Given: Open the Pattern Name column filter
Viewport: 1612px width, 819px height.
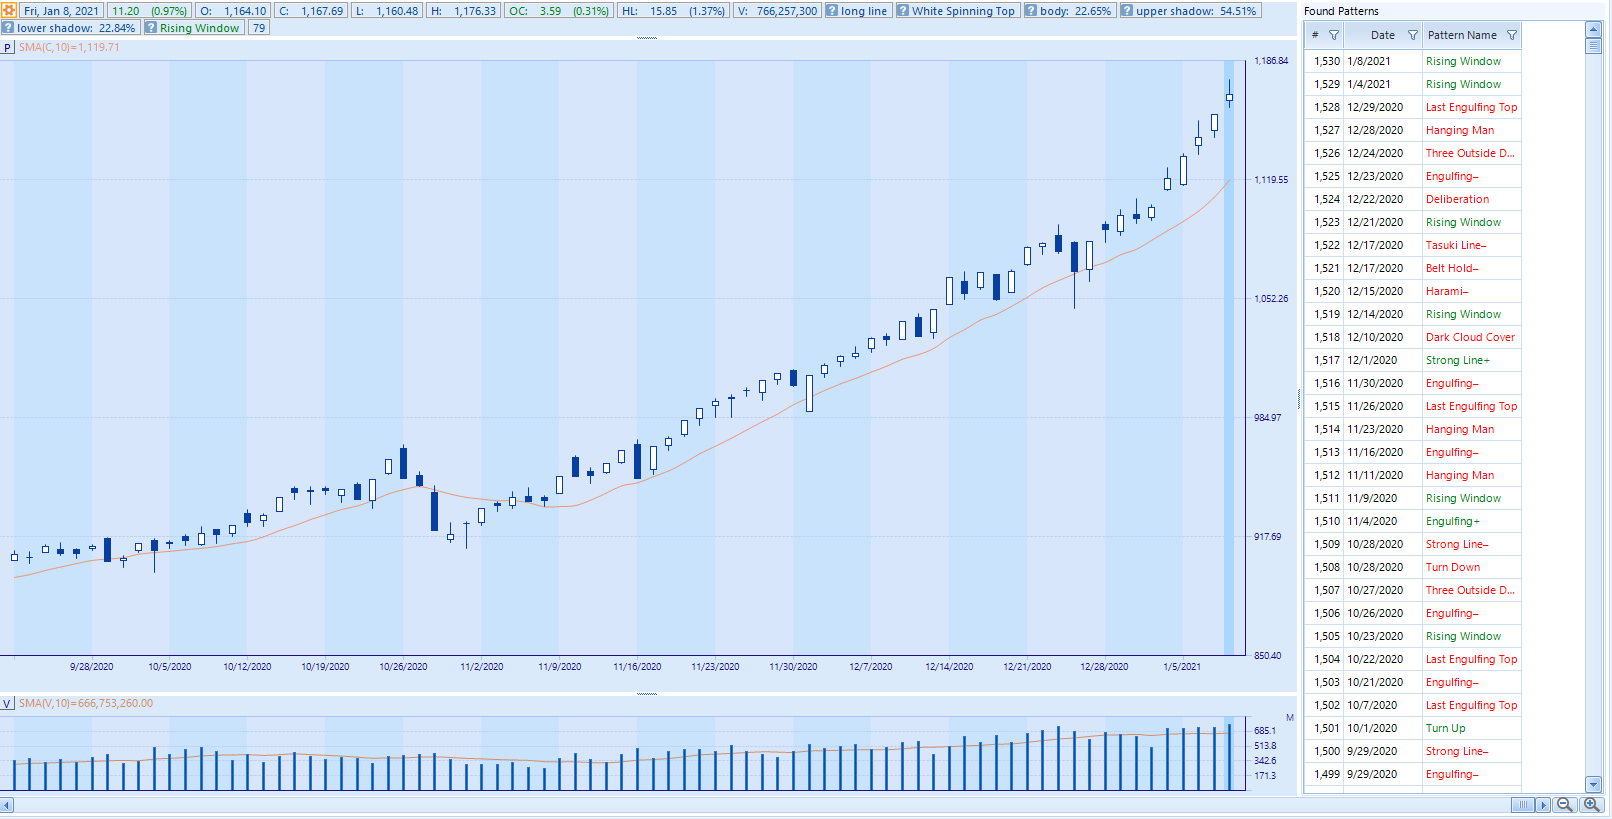Looking at the screenshot, I should [x=1512, y=35].
